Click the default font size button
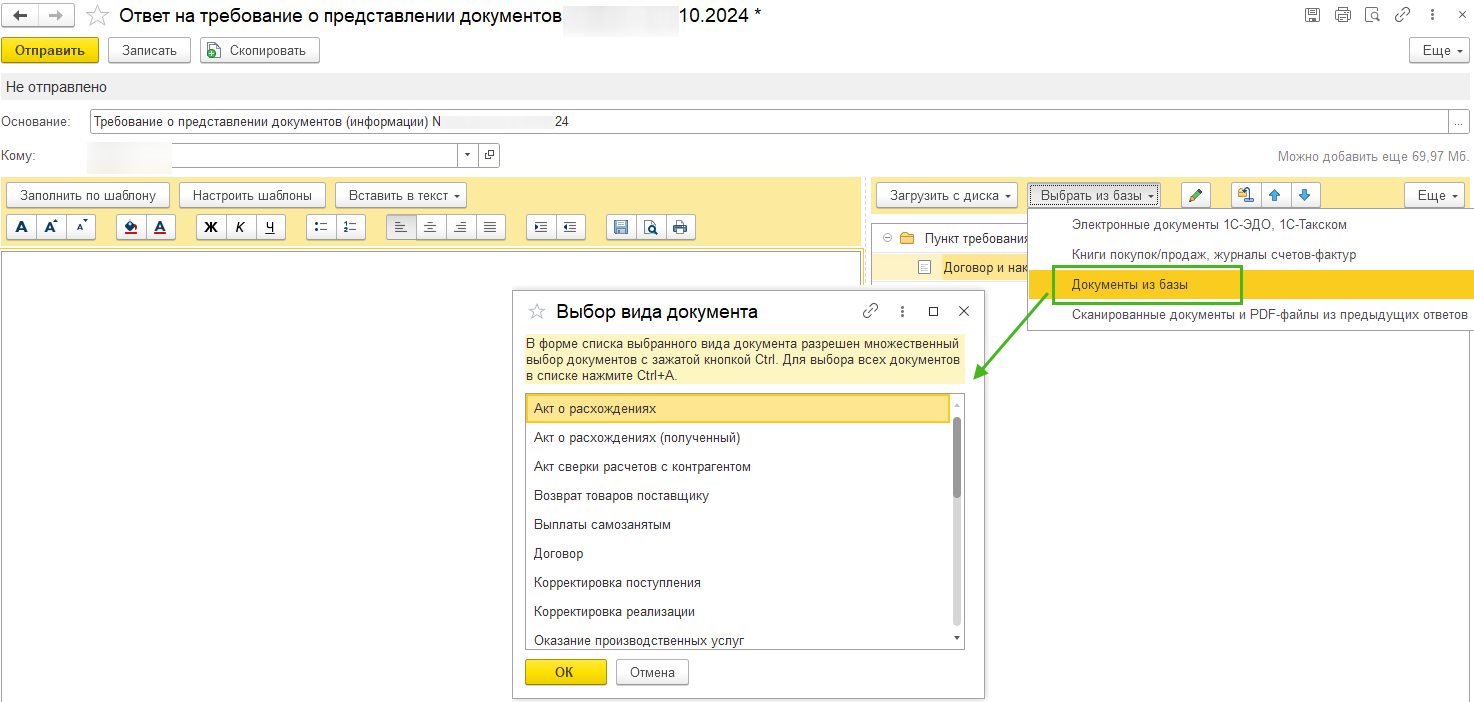The width and height of the screenshot is (1474, 702). (21, 227)
